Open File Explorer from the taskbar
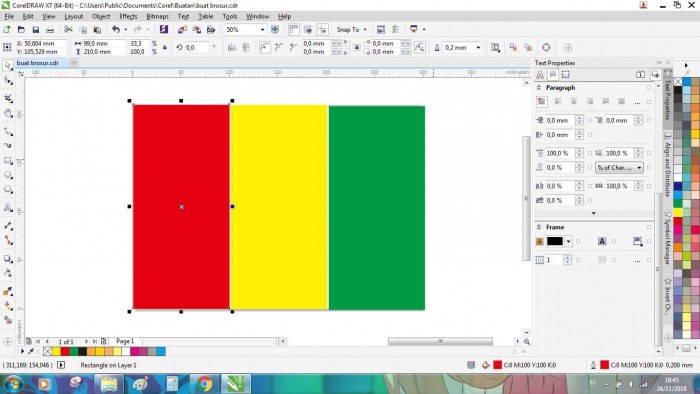Image resolution: width=700 pixels, height=394 pixels. tap(108, 384)
